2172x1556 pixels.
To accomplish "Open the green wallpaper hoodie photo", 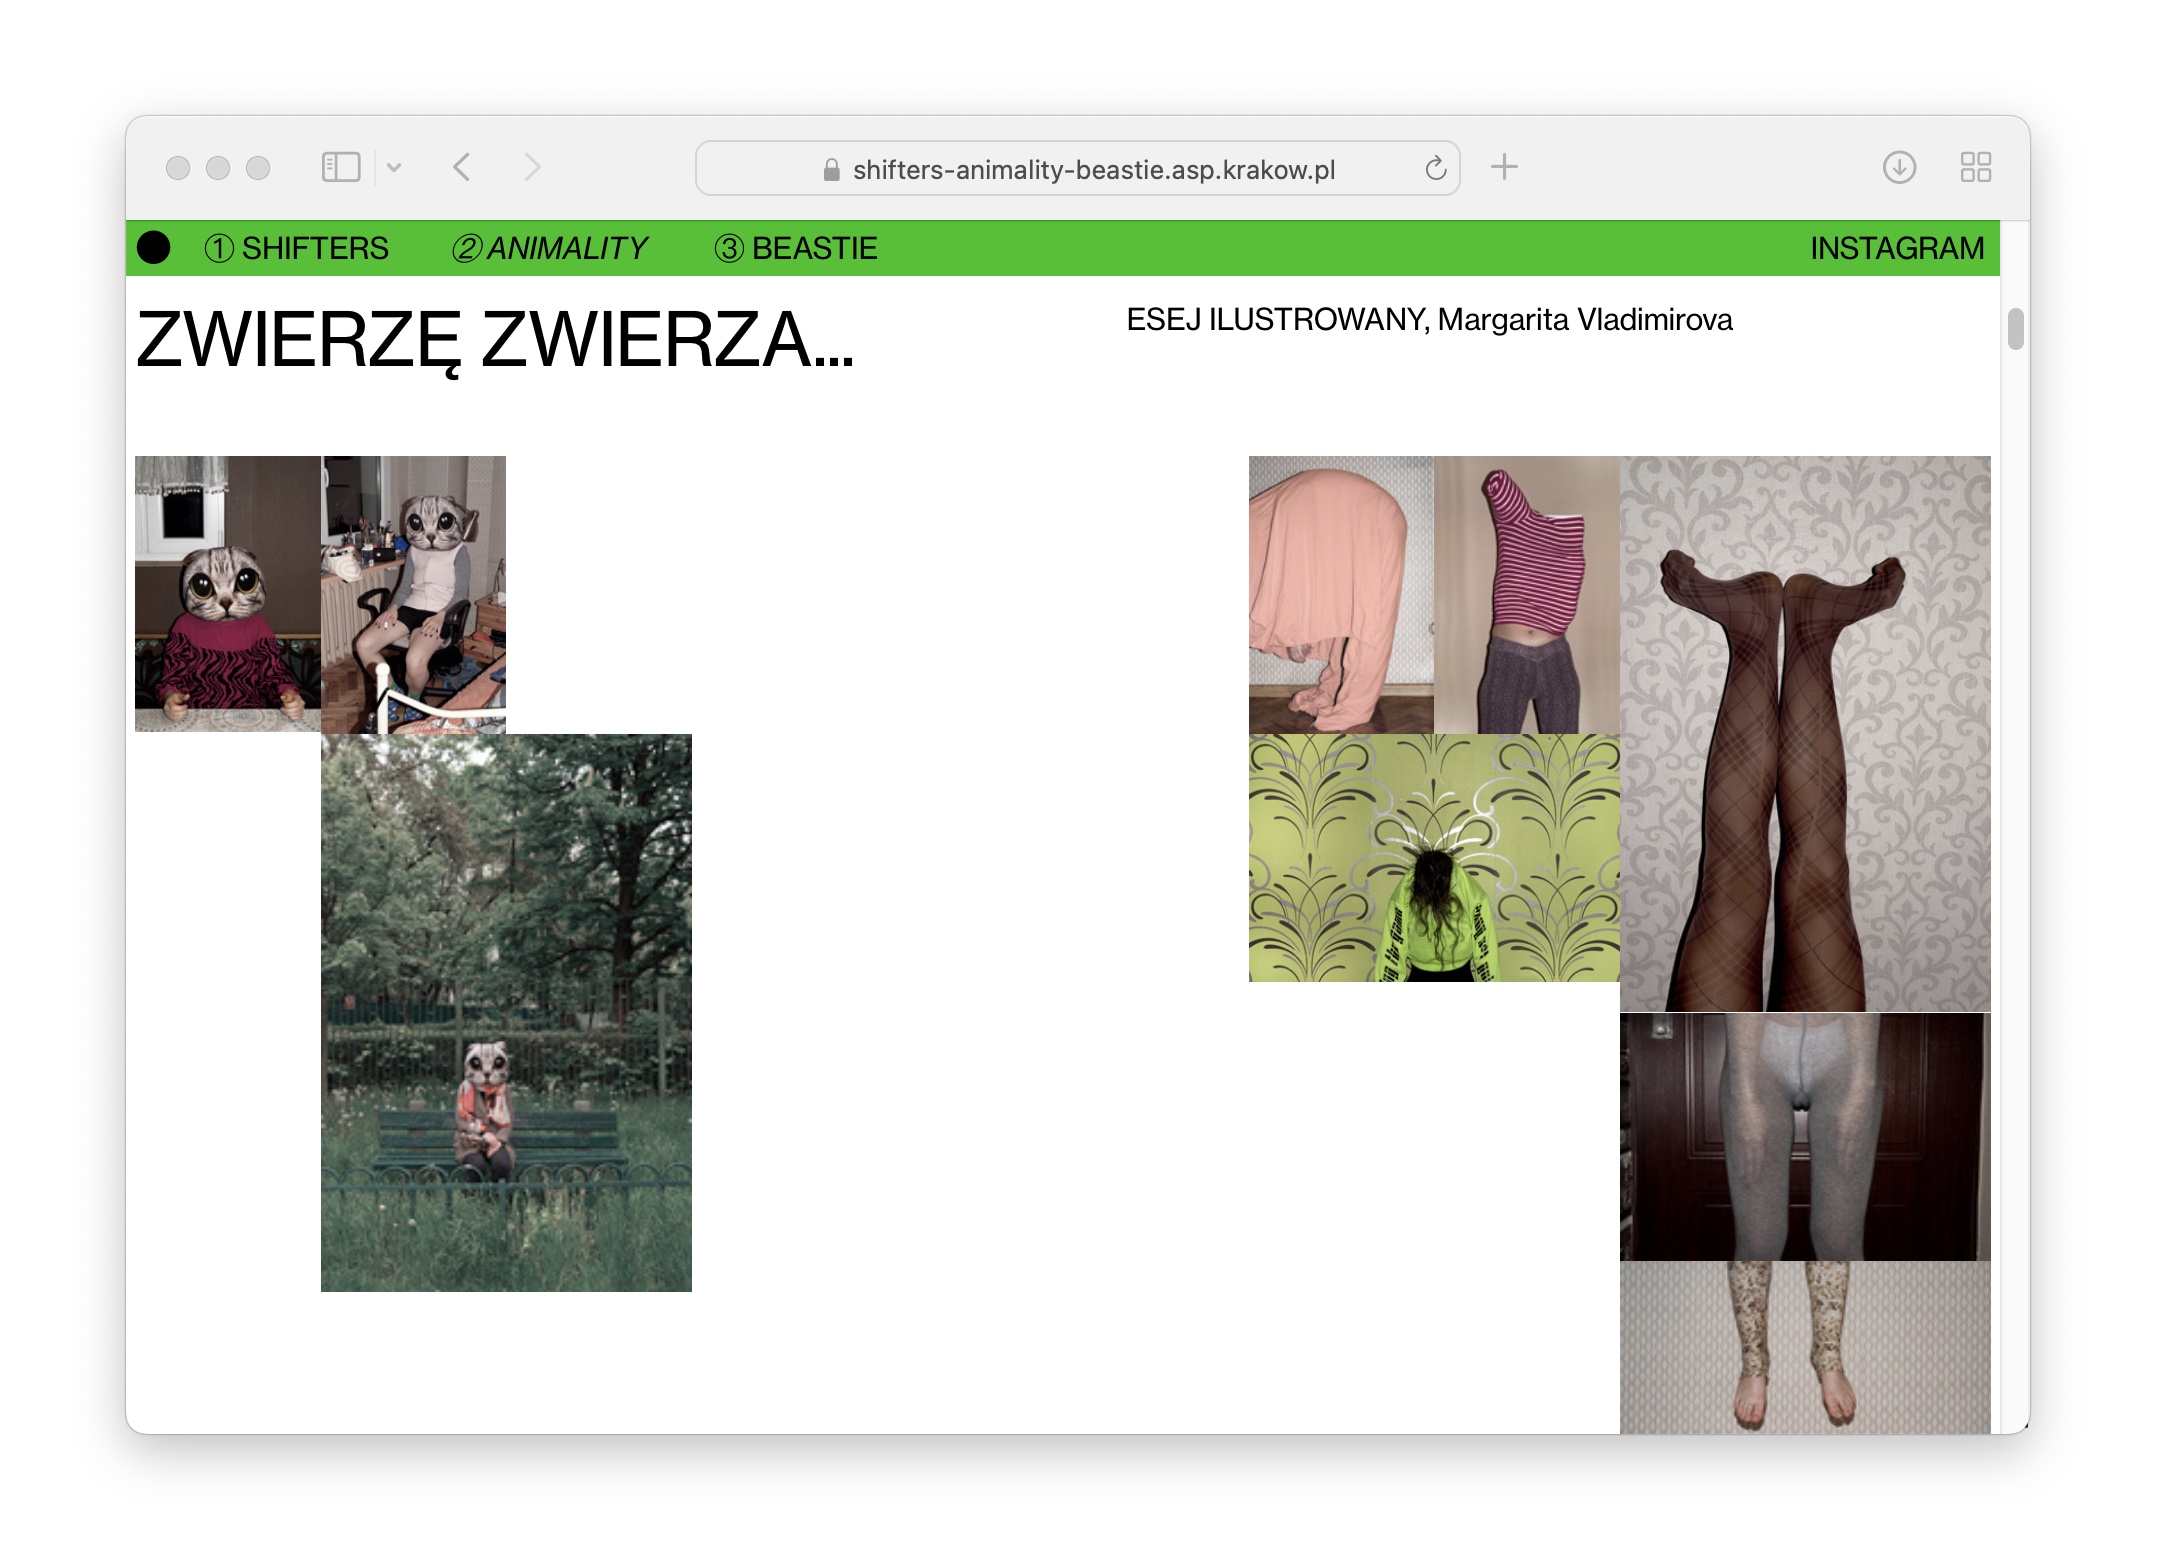I will 1433,858.
